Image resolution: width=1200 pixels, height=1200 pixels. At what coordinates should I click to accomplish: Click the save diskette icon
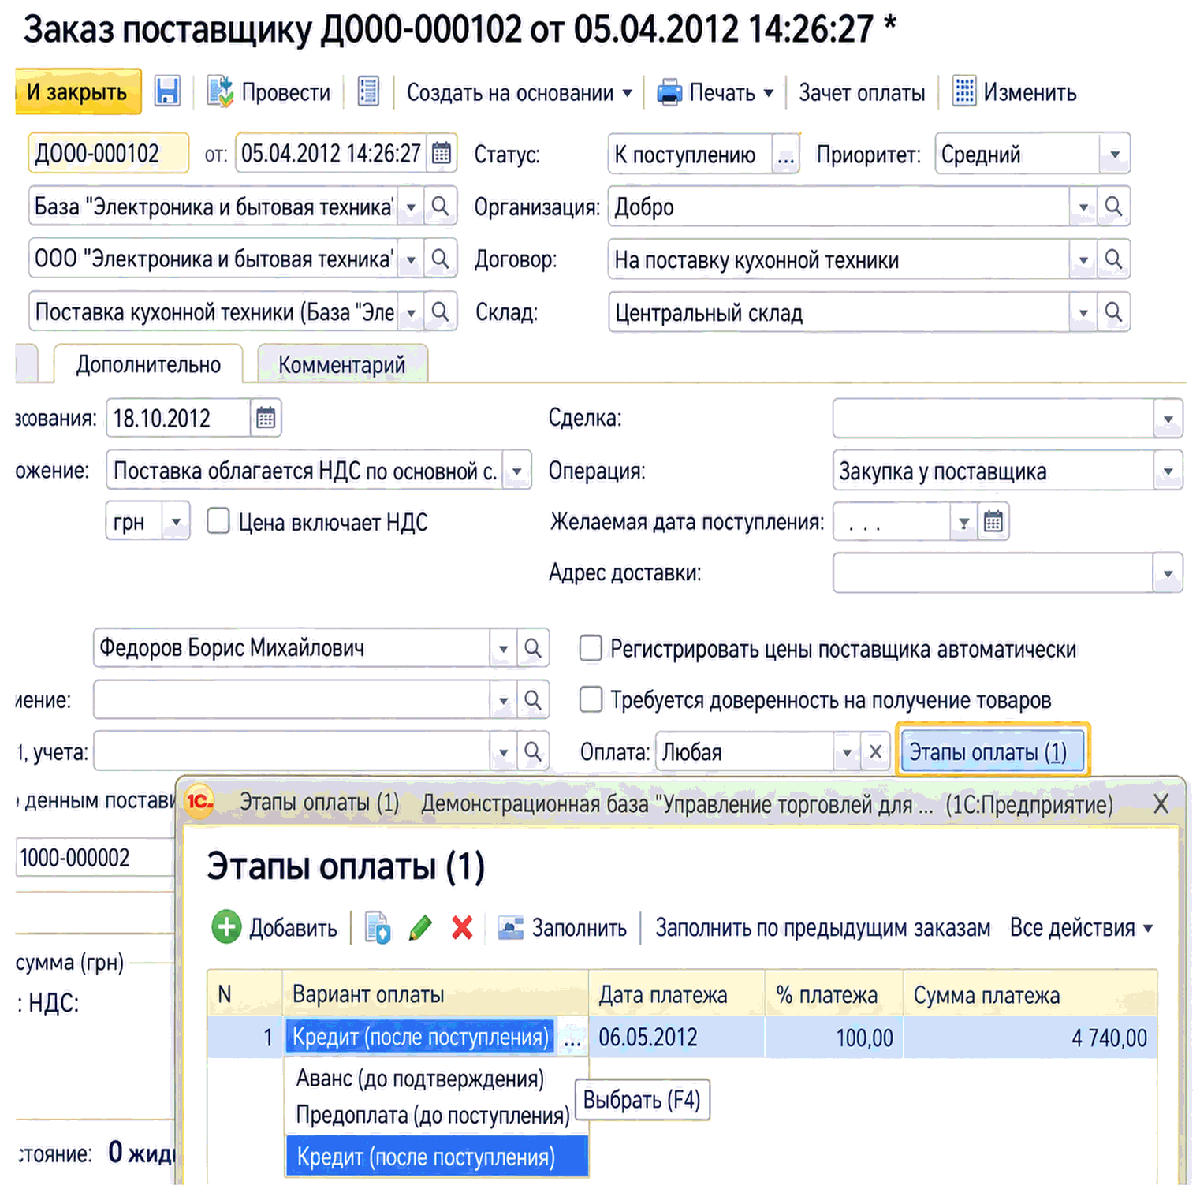coord(168,92)
